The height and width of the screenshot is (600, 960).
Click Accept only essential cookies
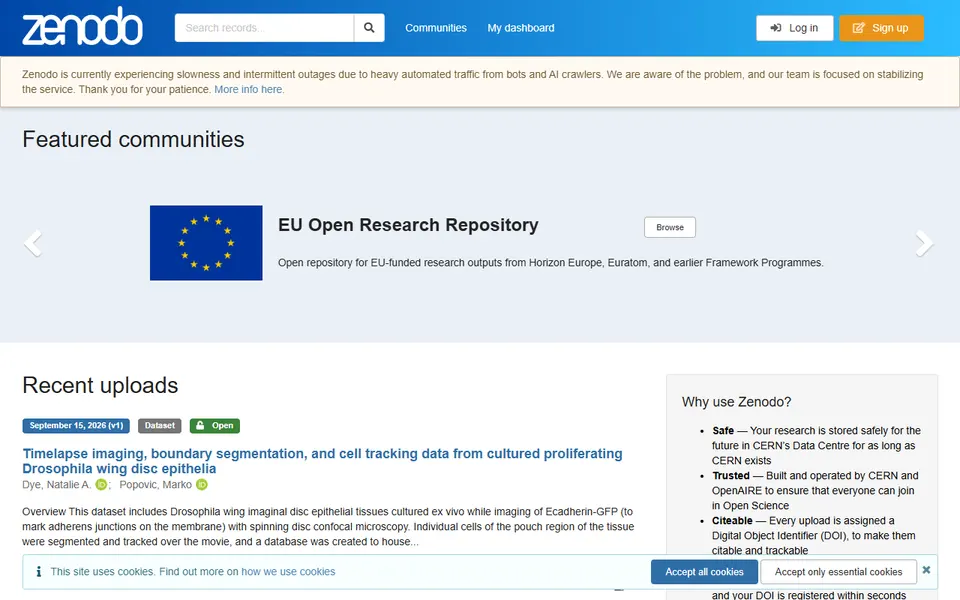coord(838,572)
